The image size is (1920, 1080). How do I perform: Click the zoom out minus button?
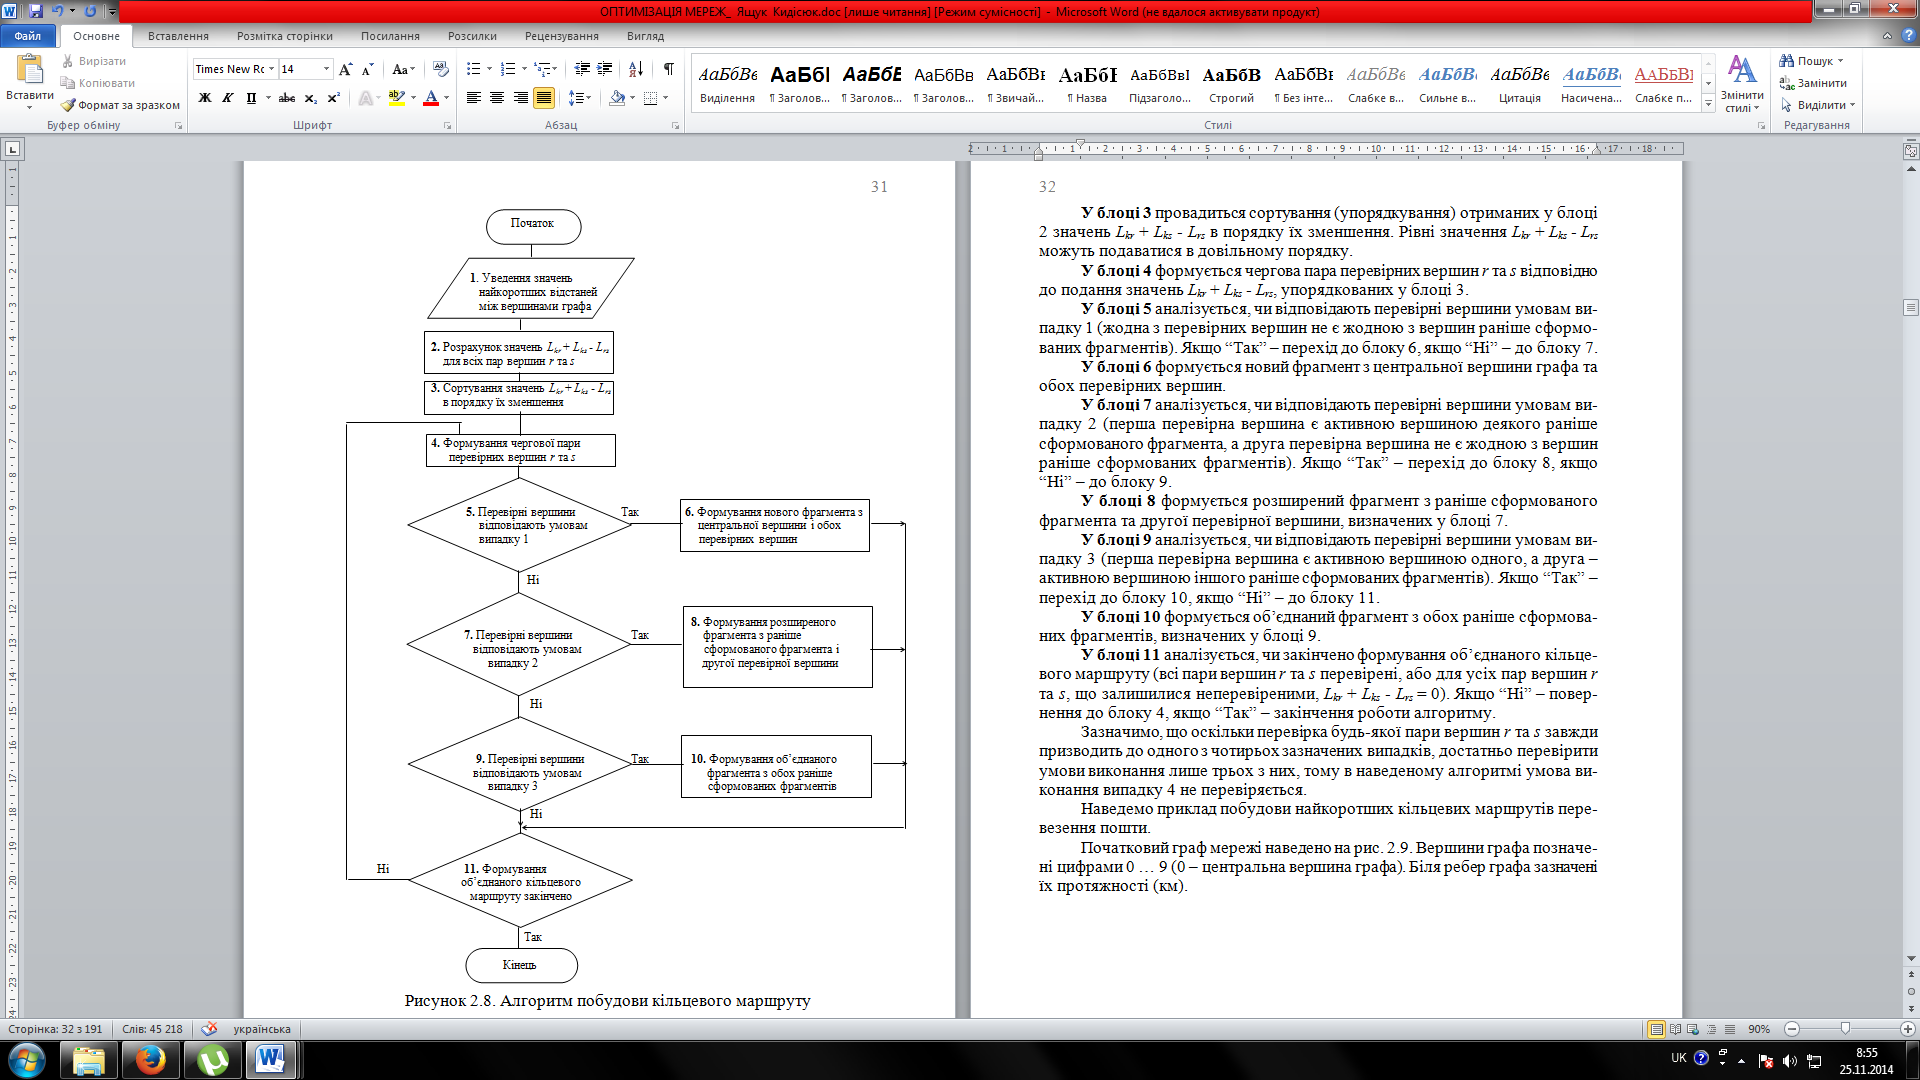[1792, 1029]
